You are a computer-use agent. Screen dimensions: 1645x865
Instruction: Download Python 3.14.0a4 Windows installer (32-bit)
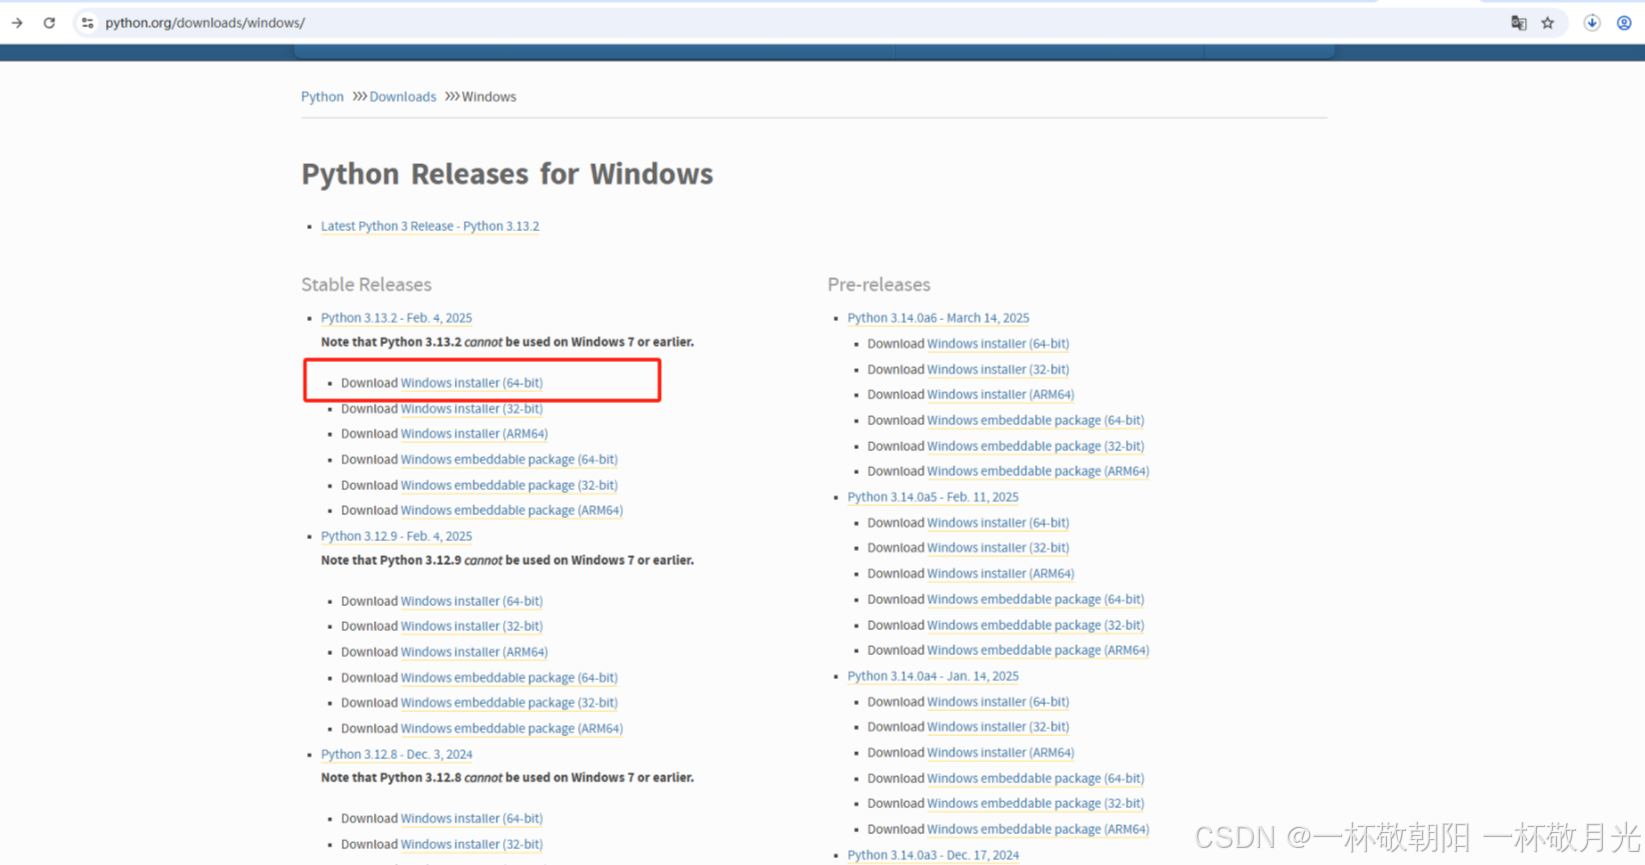998,728
